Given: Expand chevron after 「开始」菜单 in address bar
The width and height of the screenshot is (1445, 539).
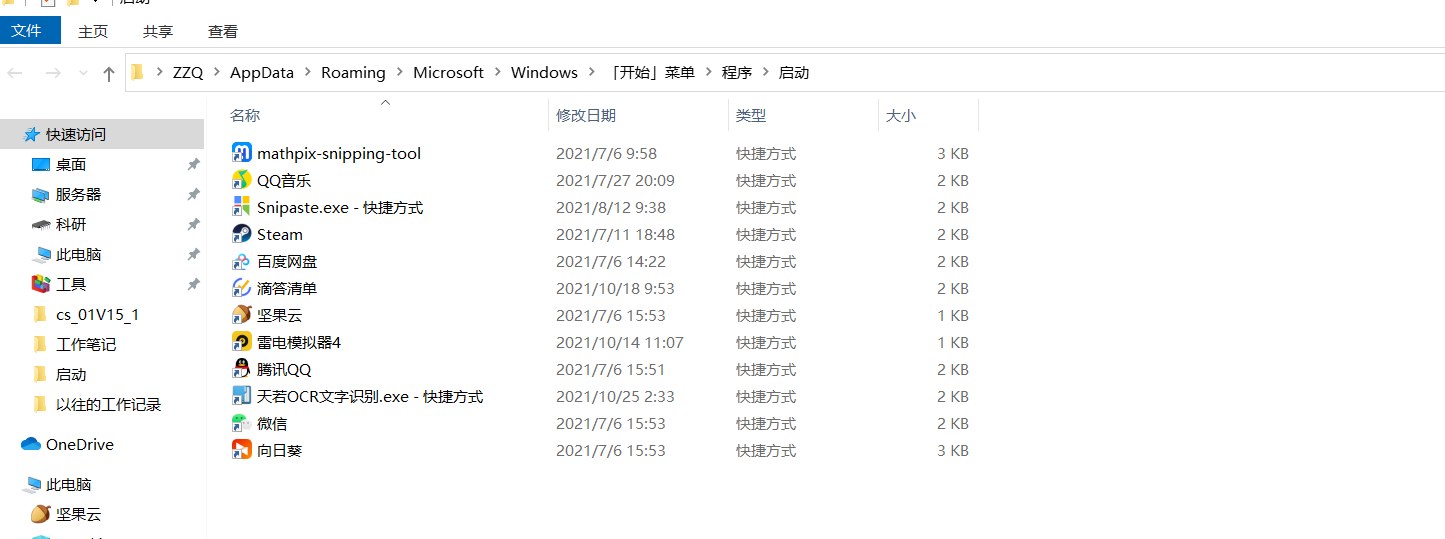Looking at the screenshot, I should [x=709, y=72].
